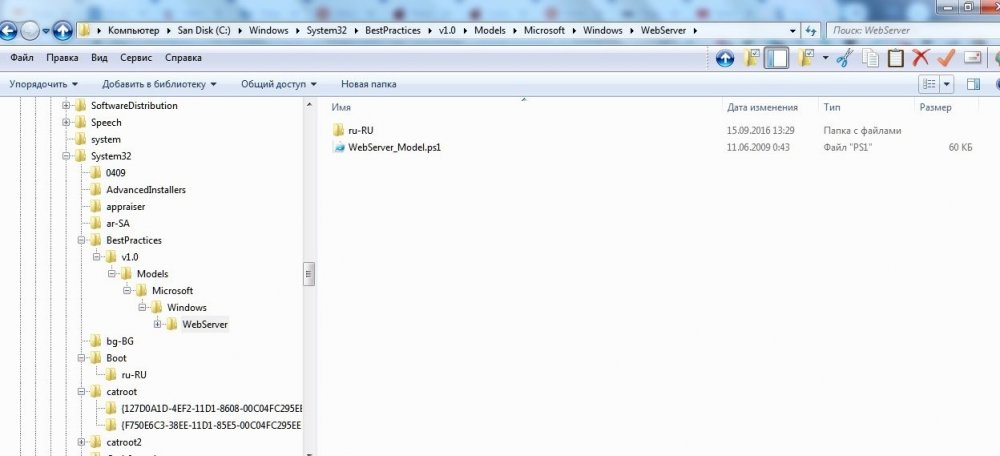Select ru-RU folder in the file list

coord(360,131)
